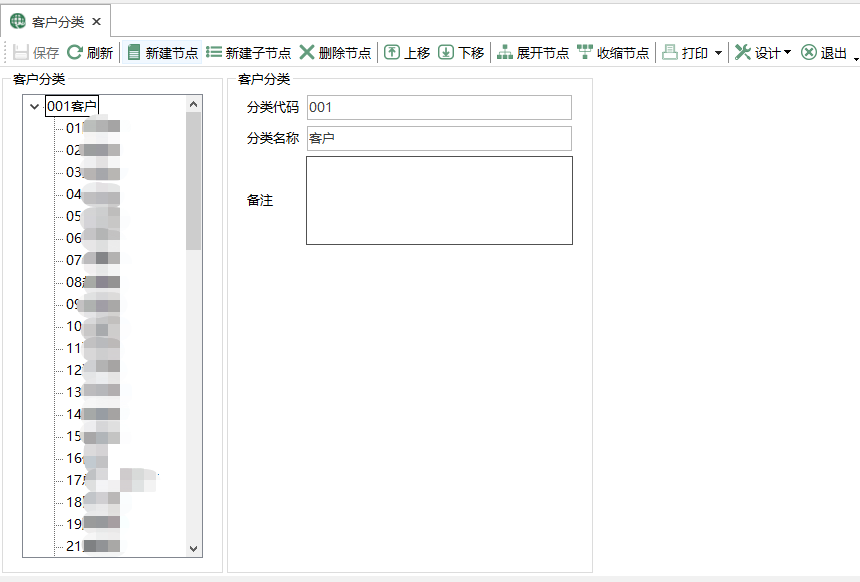Select tree item starting with 13

click(93, 392)
